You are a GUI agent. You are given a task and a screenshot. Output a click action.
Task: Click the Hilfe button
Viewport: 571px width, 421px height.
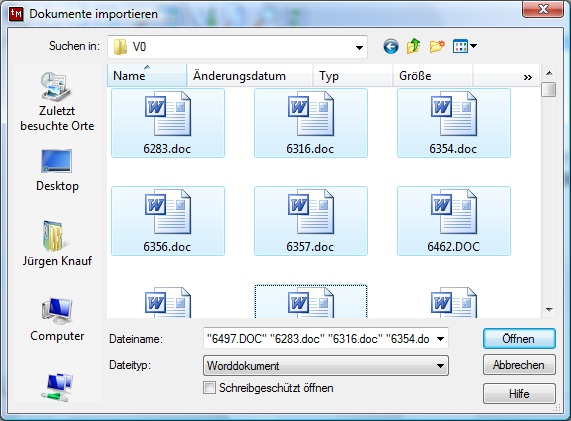point(519,394)
